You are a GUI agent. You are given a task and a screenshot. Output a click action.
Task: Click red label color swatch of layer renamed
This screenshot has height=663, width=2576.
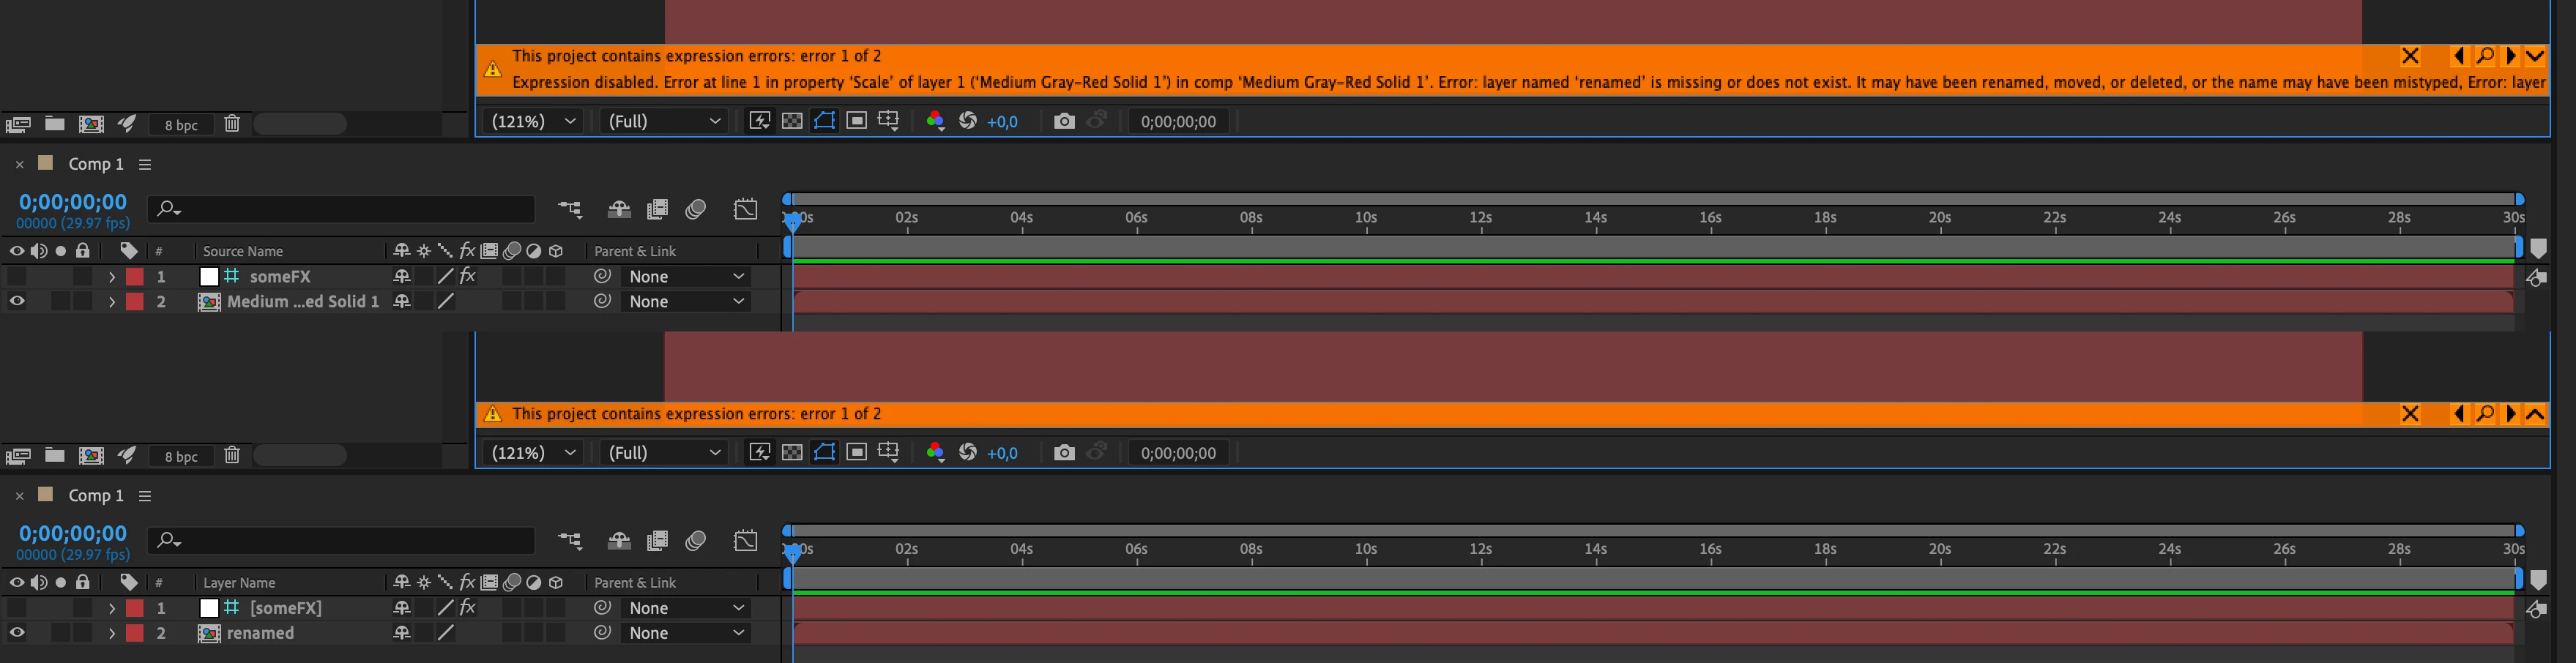tap(135, 633)
